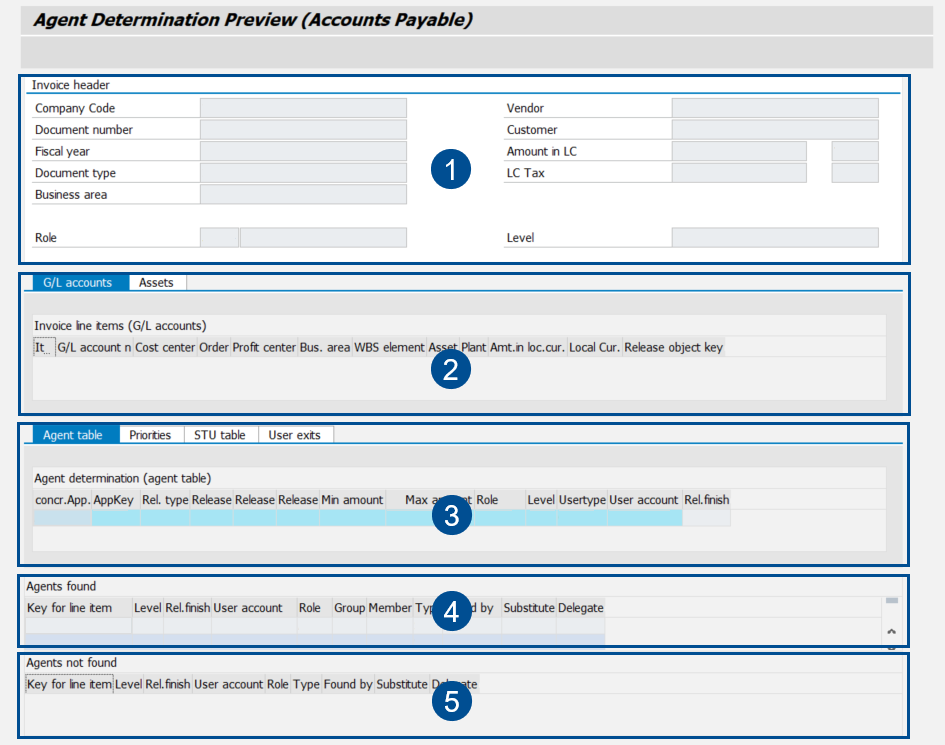
Task: Click the Level field in invoice header
Action: [x=775, y=238]
